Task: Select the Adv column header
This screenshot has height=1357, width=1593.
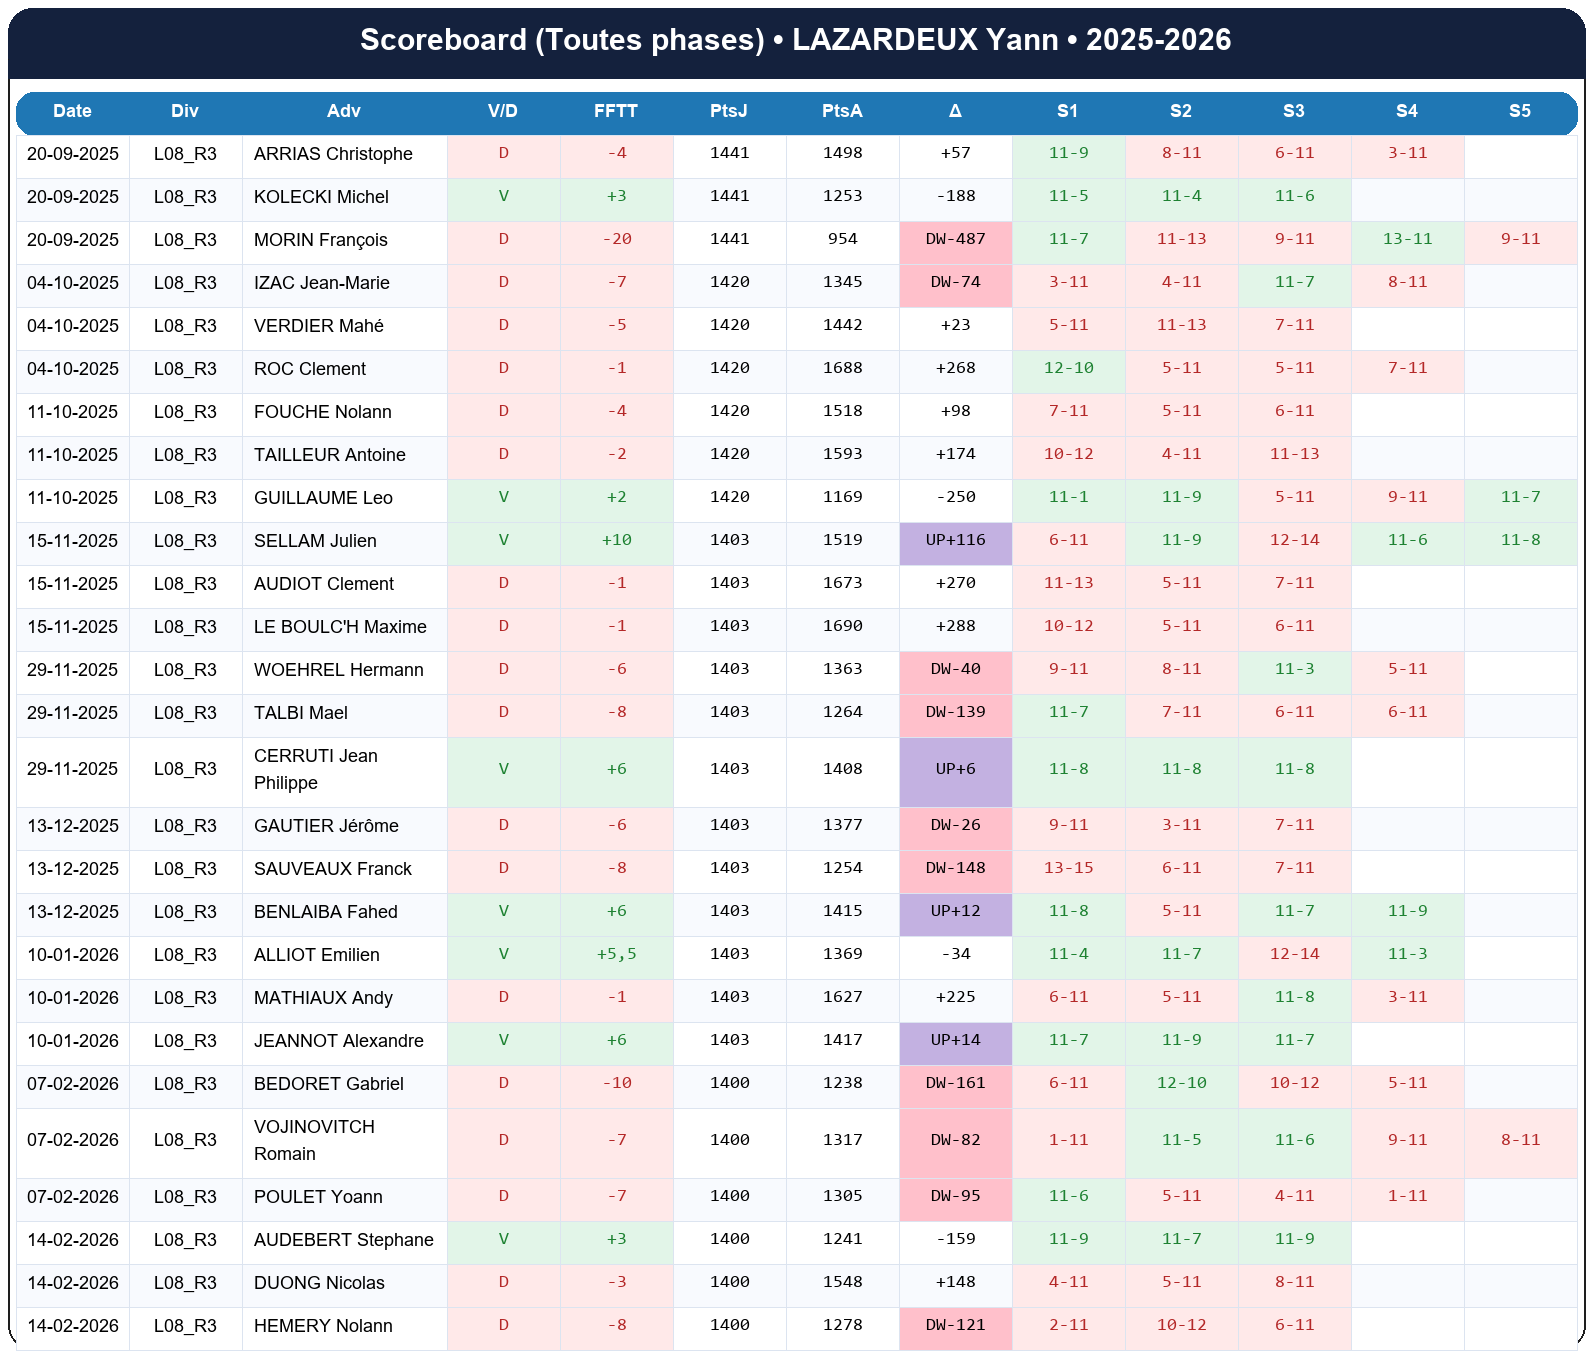Action: click(343, 111)
